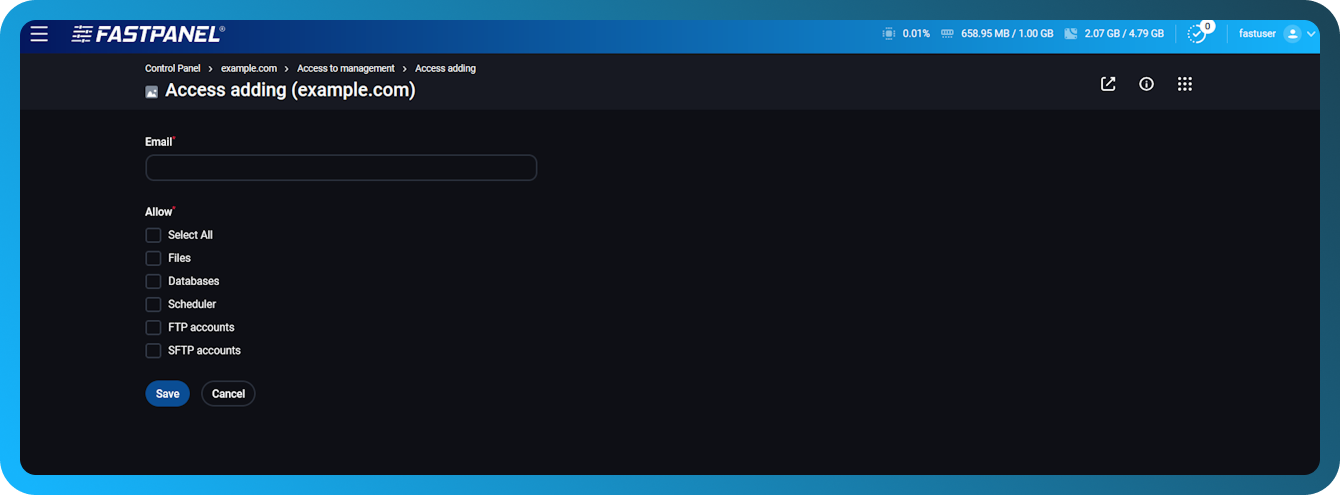The image size is (1340, 495).
Task: Save the new access settings
Action: pos(167,394)
